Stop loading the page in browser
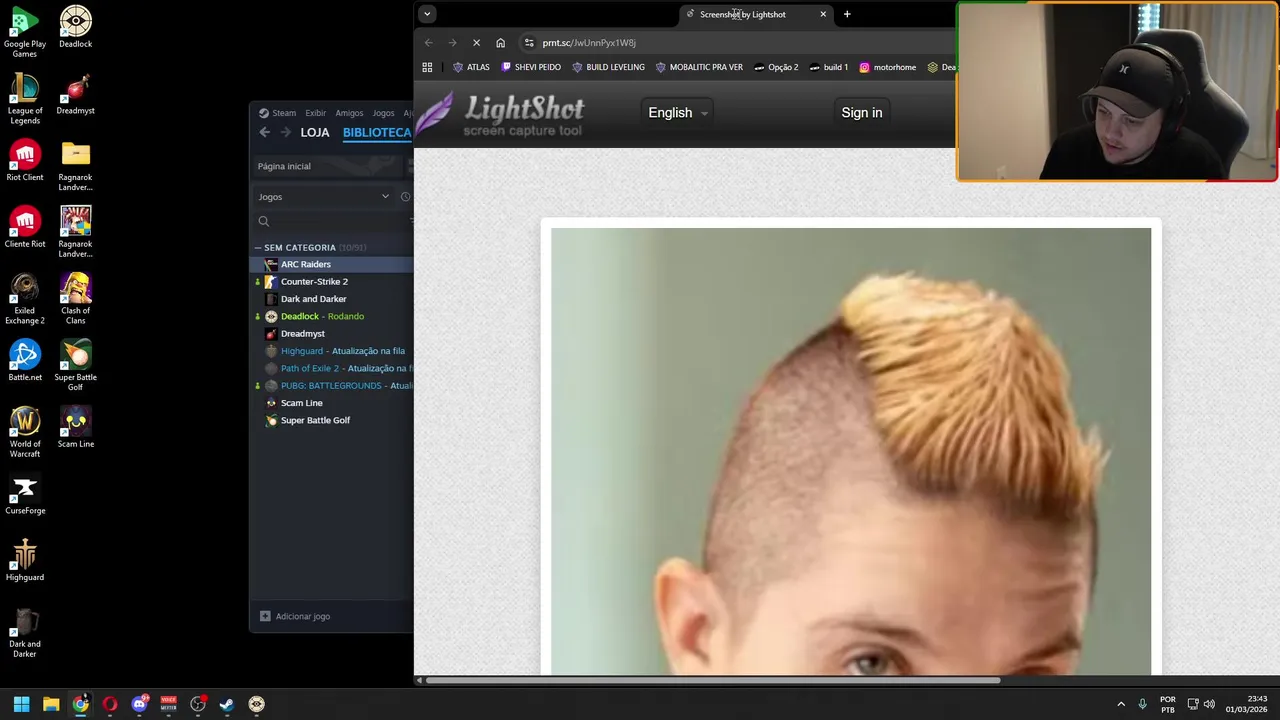The height and width of the screenshot is (720, 1280). point(476,42)
